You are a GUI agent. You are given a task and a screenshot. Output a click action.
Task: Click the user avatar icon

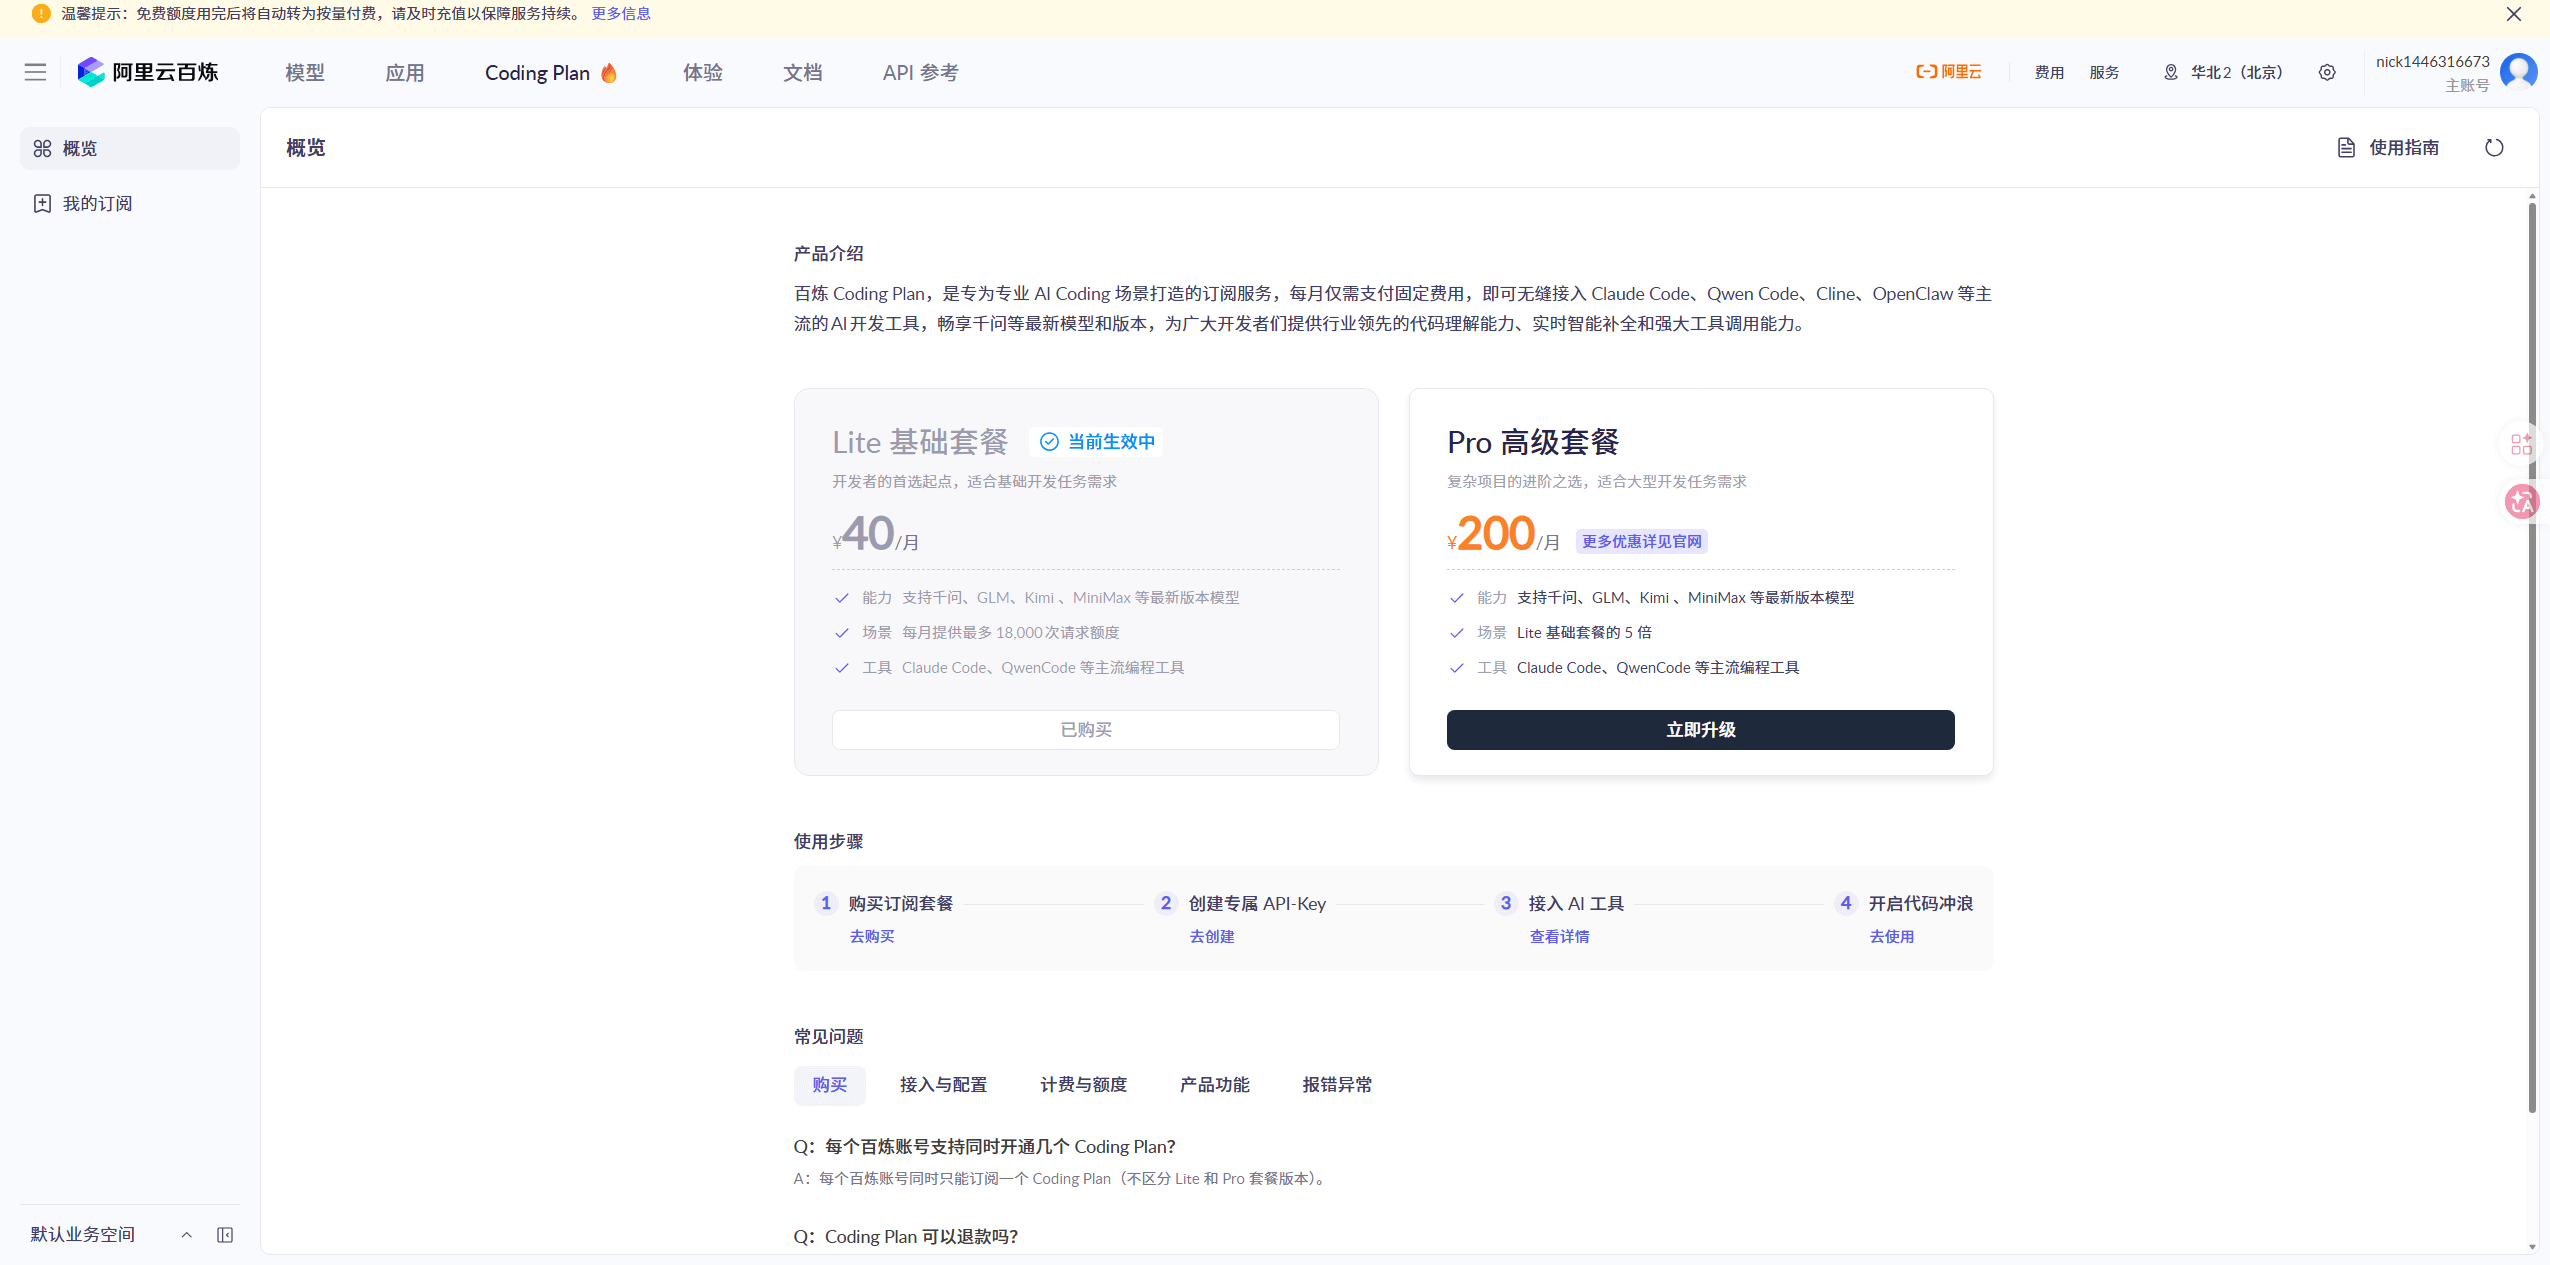point(2518,72)
